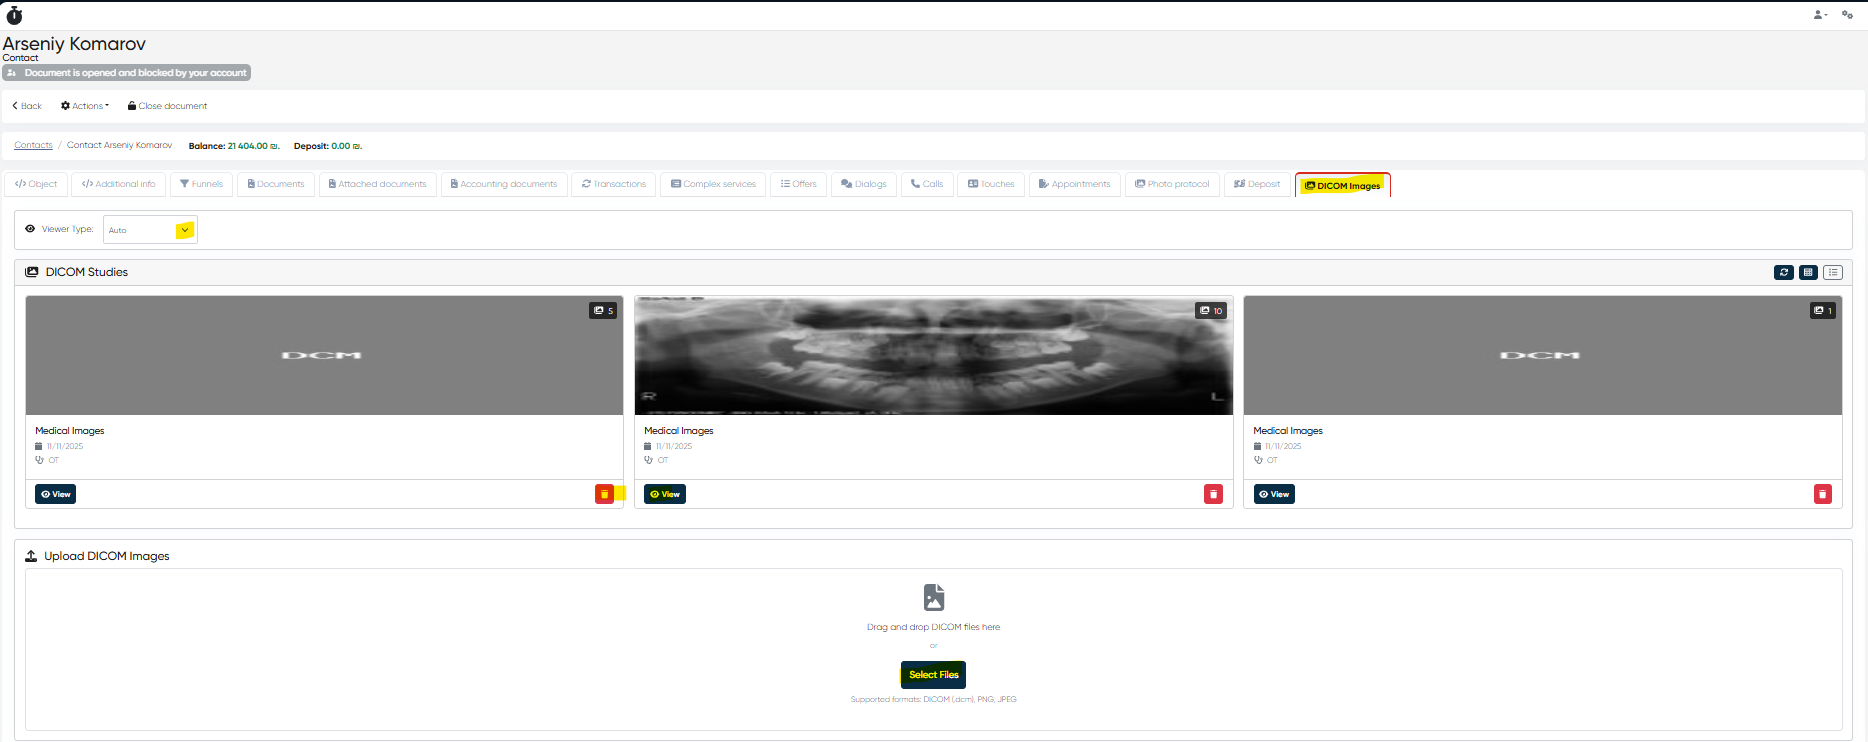
Task: Delete the first Medical Images study
Action: coord(604,494)
